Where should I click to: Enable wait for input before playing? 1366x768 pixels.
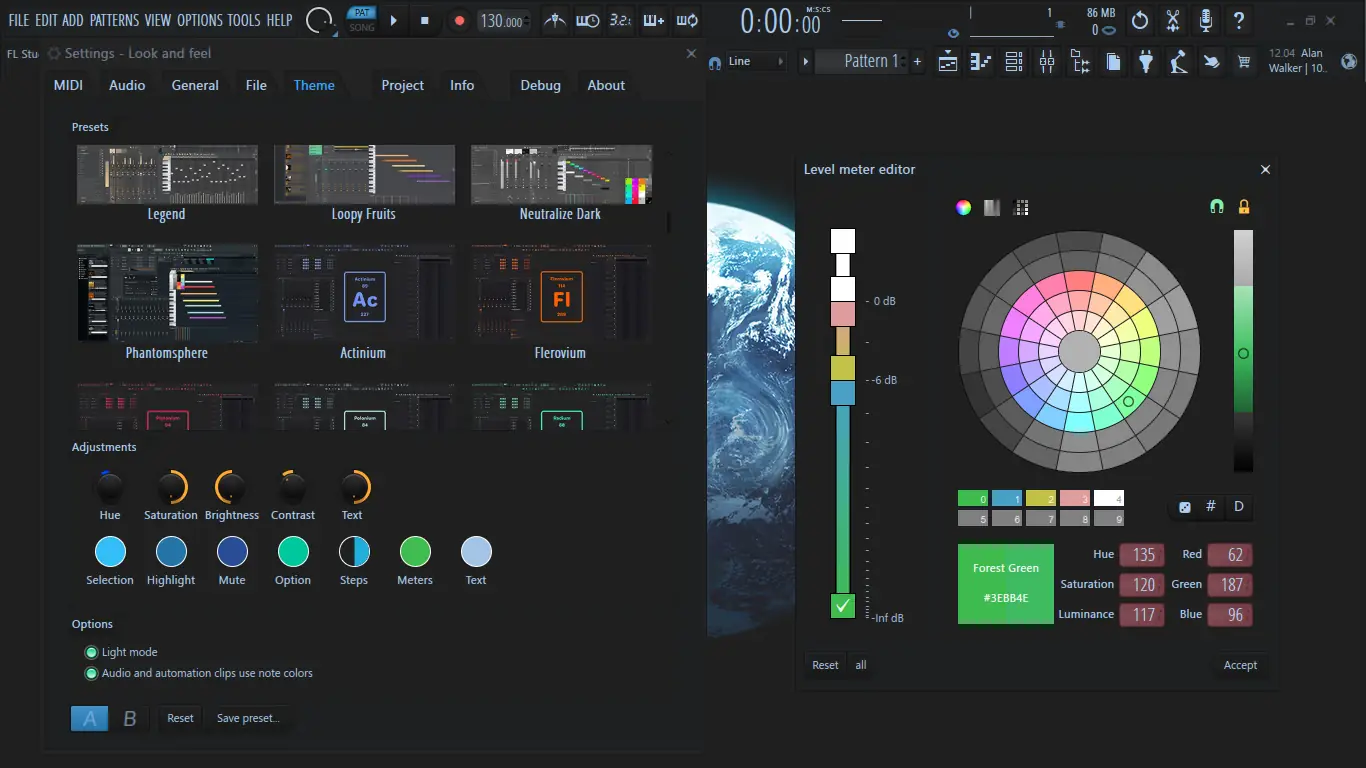click(588, 20)
